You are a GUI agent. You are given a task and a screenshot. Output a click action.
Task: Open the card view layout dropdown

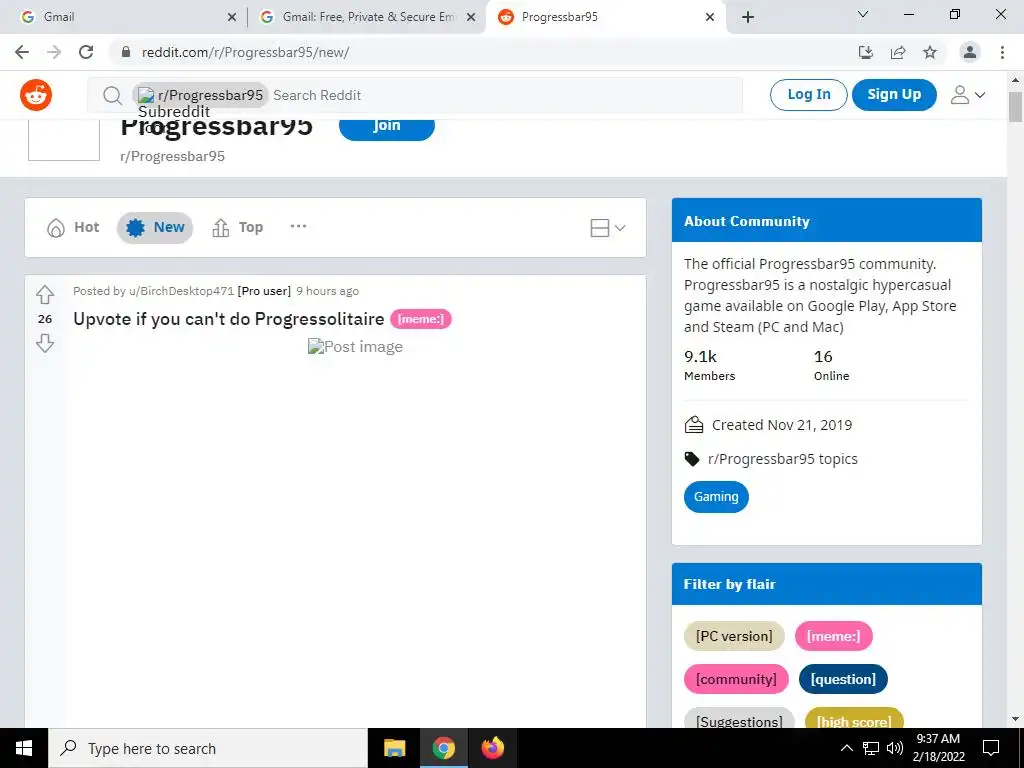click(607, 228)
